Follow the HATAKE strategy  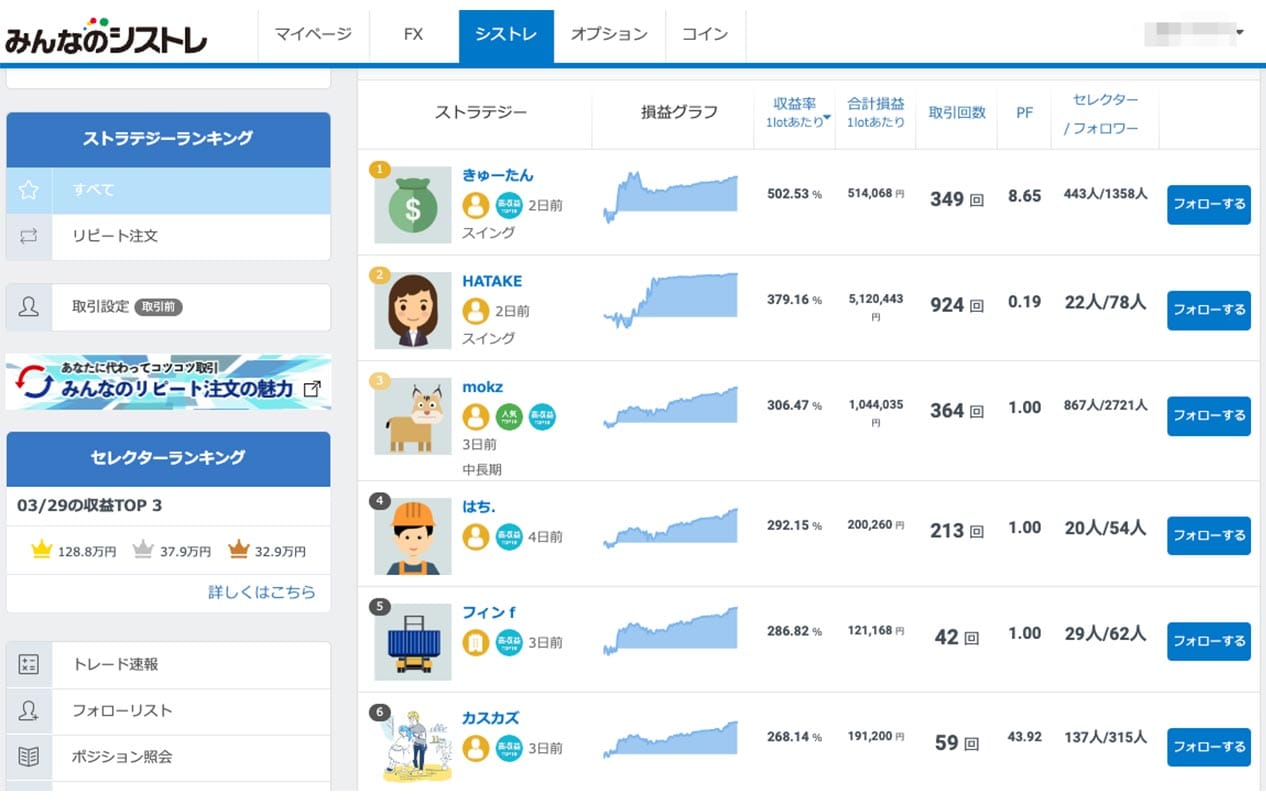[x=1208, y=310]
